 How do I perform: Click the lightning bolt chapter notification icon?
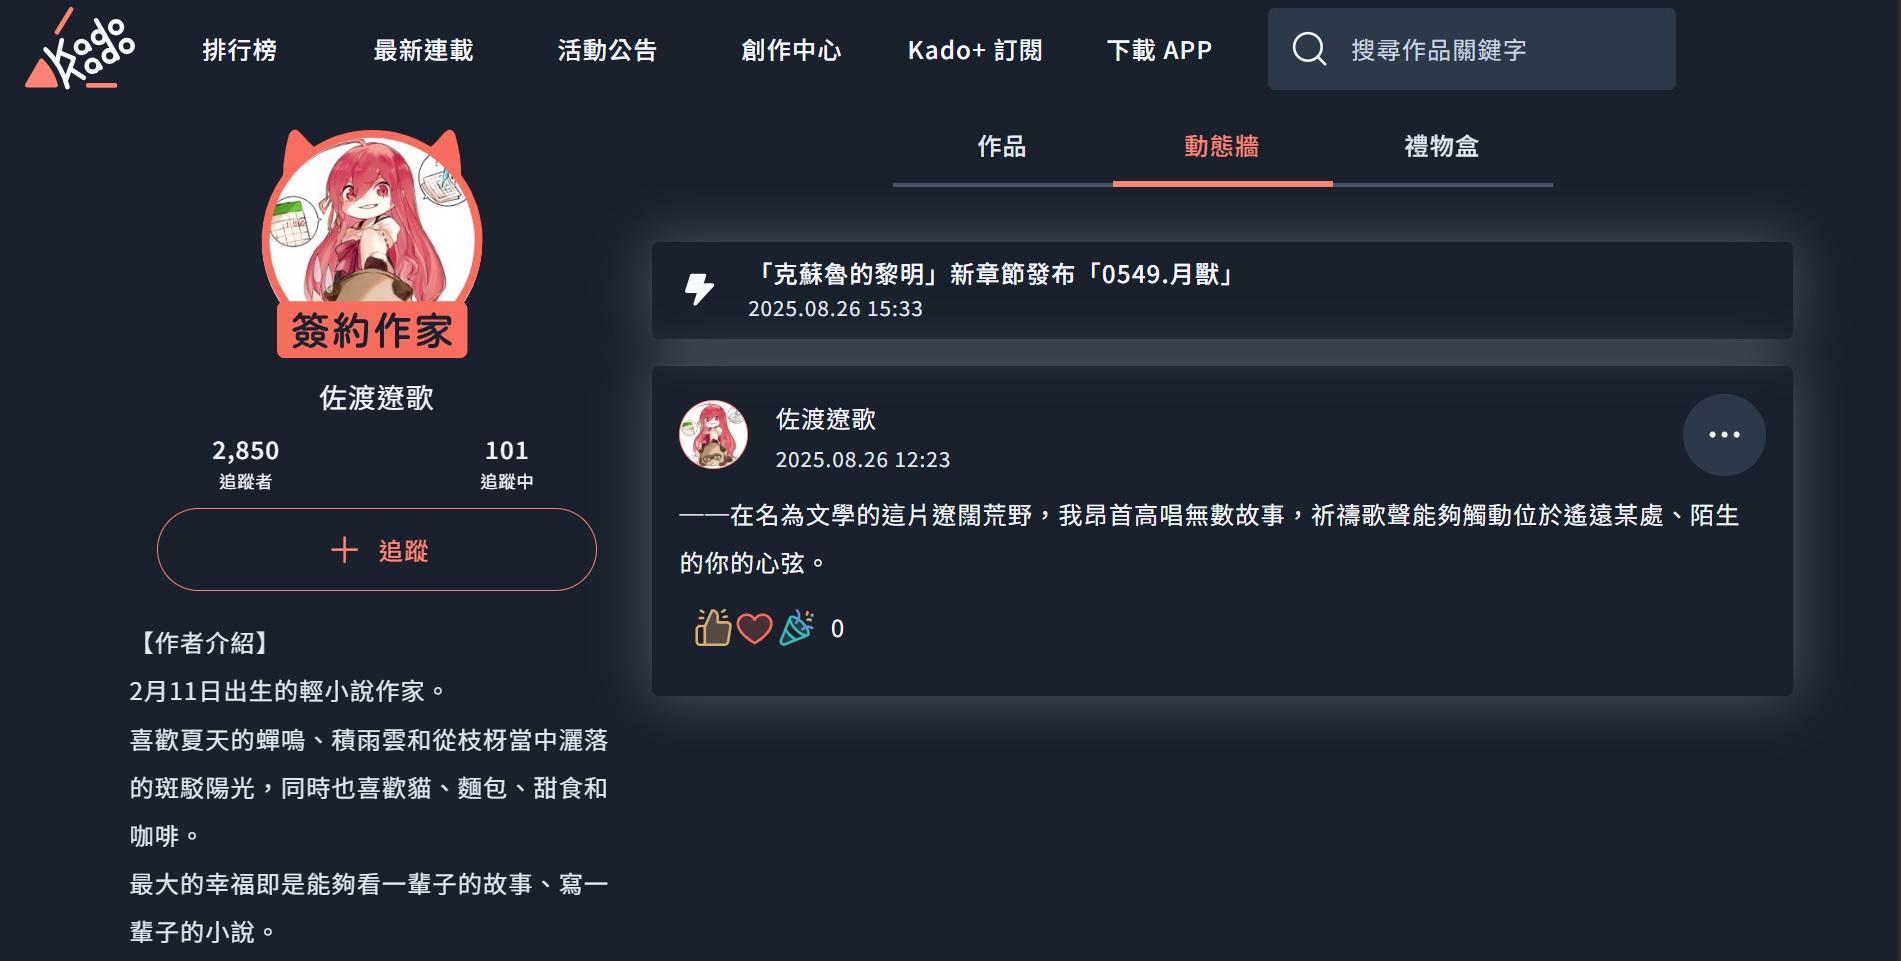tap(699, 289)
